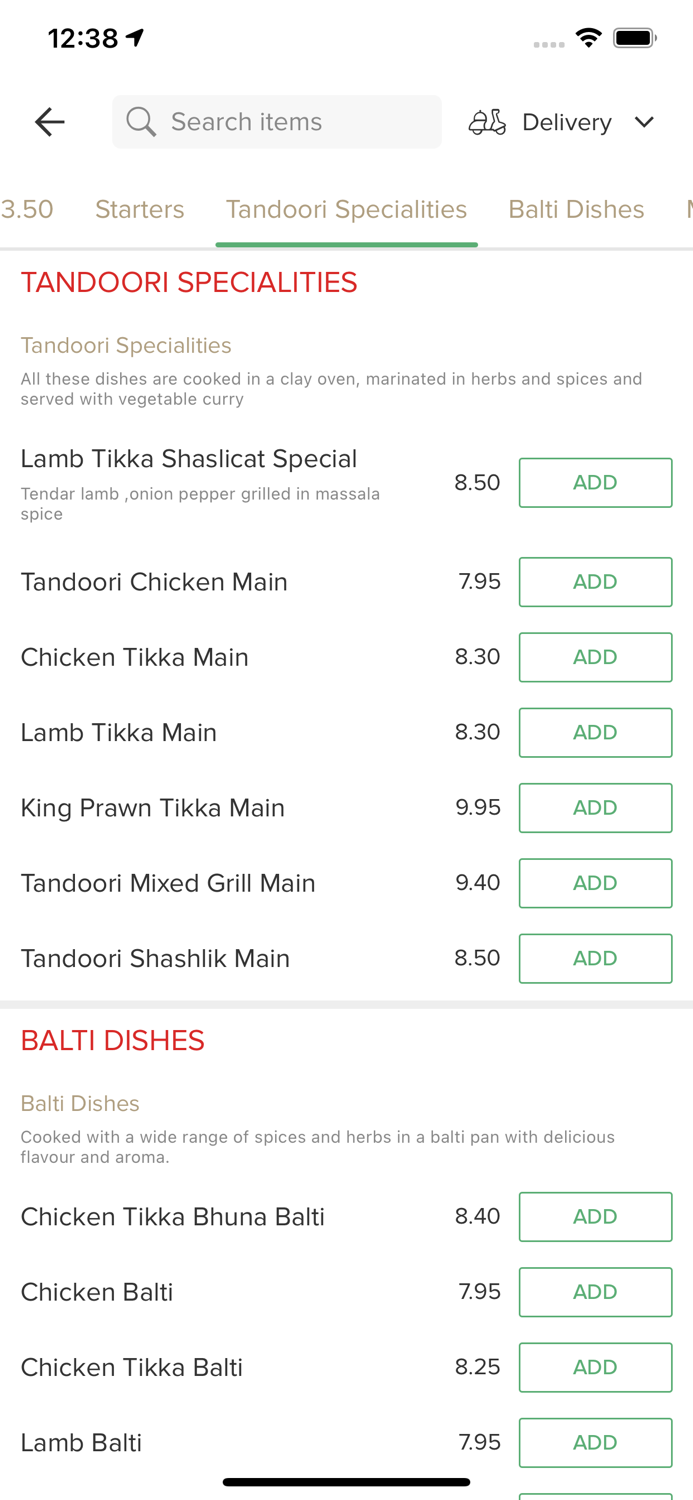Tap the battery status icon
Image resolution: width=693 pixels, height=1500 pixels.
tap(634, 38)
